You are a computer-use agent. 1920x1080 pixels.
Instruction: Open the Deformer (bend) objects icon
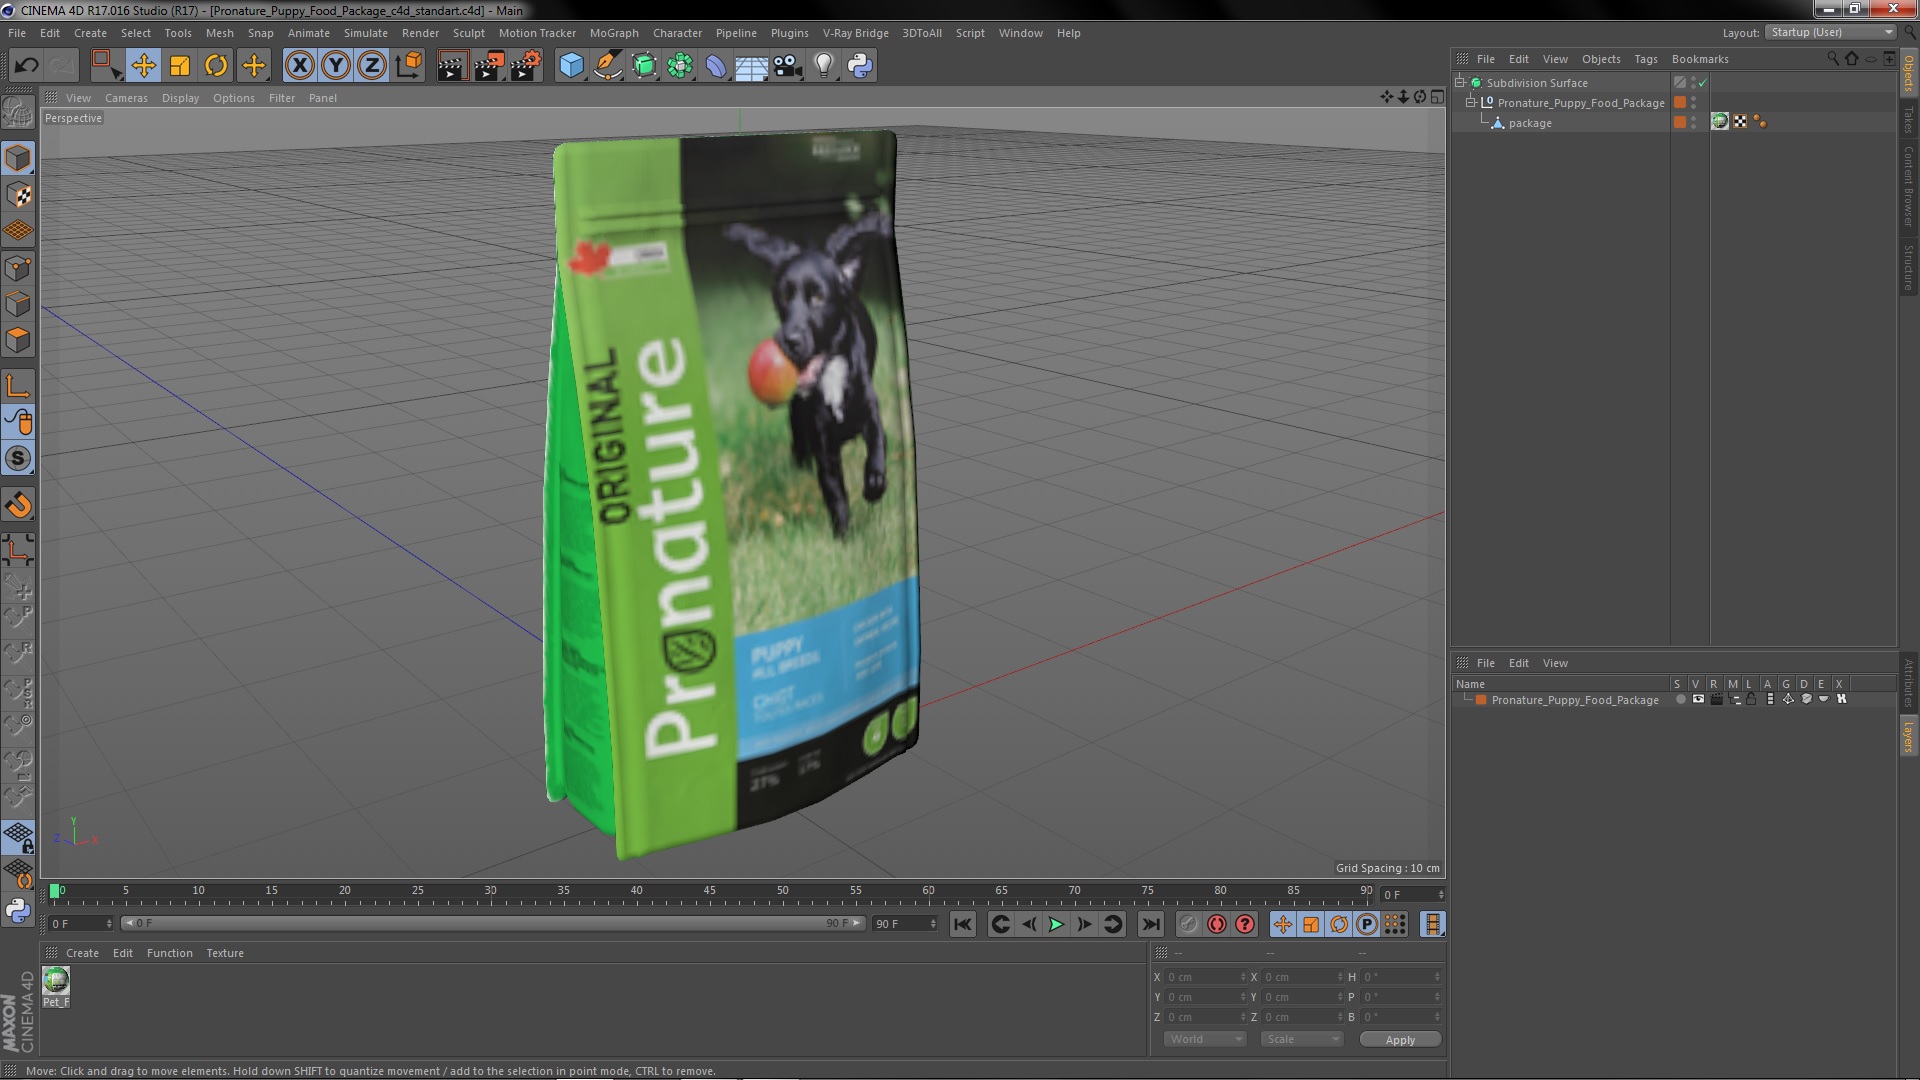pyautogui.click(x=716, y=66)
